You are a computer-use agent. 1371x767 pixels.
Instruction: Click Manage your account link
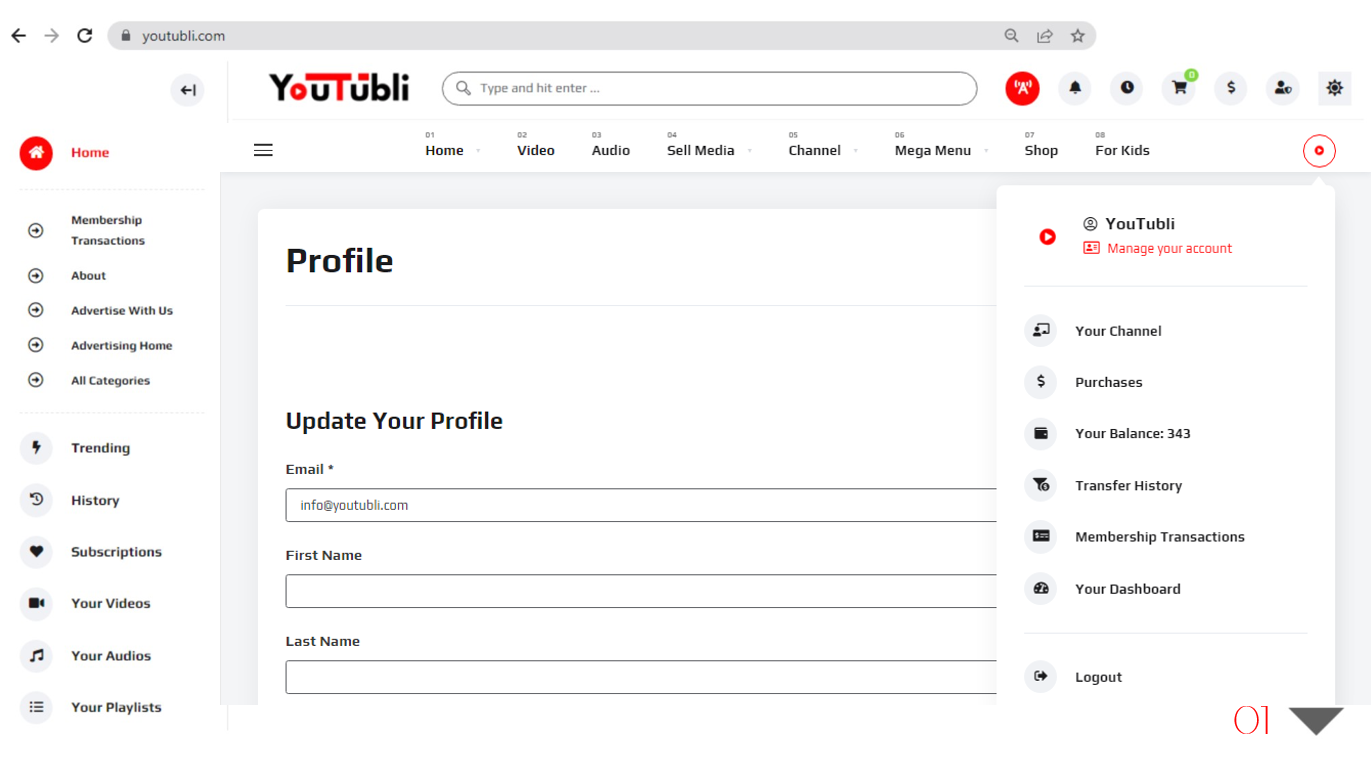1169,248
